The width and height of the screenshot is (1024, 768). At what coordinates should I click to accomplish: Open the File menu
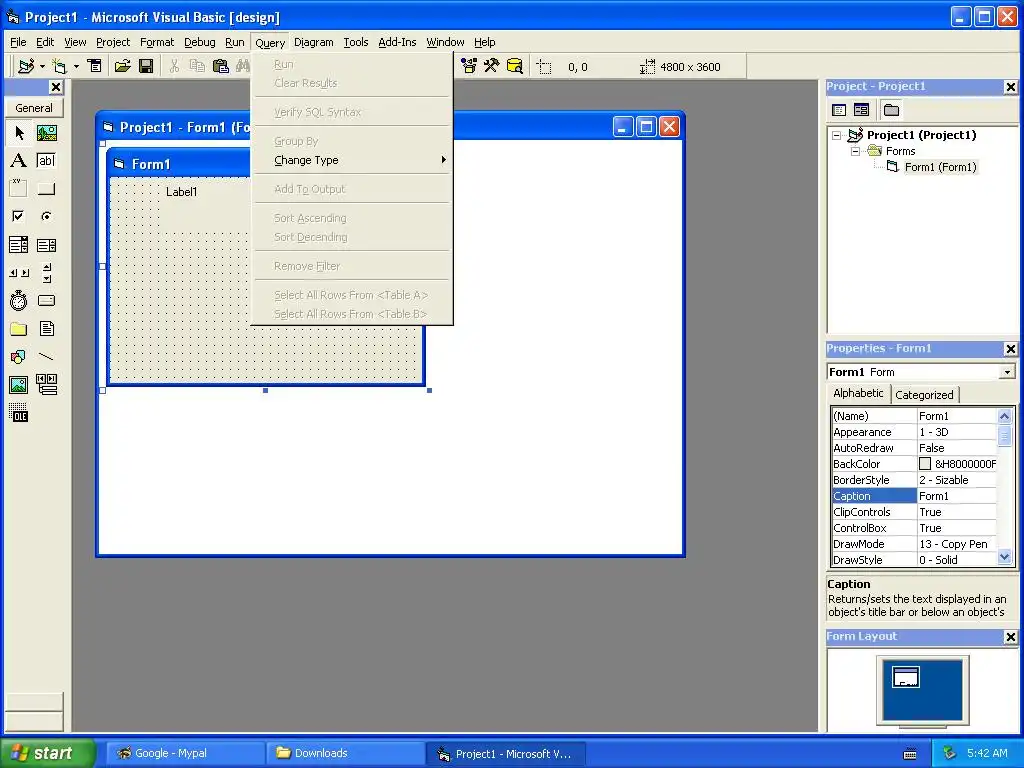(x=18, y=42)
